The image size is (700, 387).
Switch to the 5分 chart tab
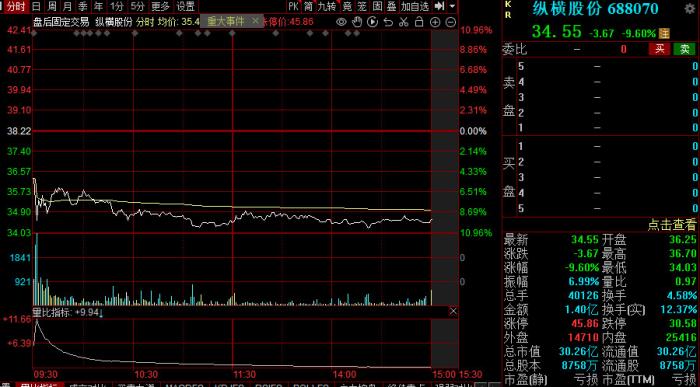click(138, 6)
